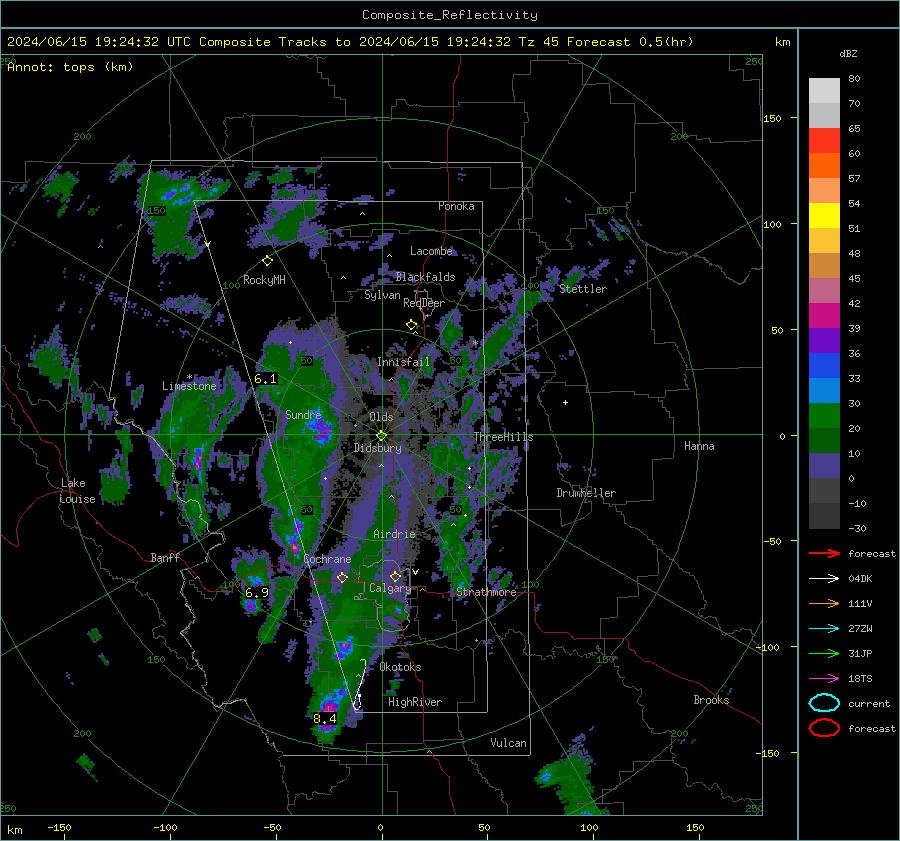
Task: Pick the purple swatch between 39 and 36
Action: (824, 341)
